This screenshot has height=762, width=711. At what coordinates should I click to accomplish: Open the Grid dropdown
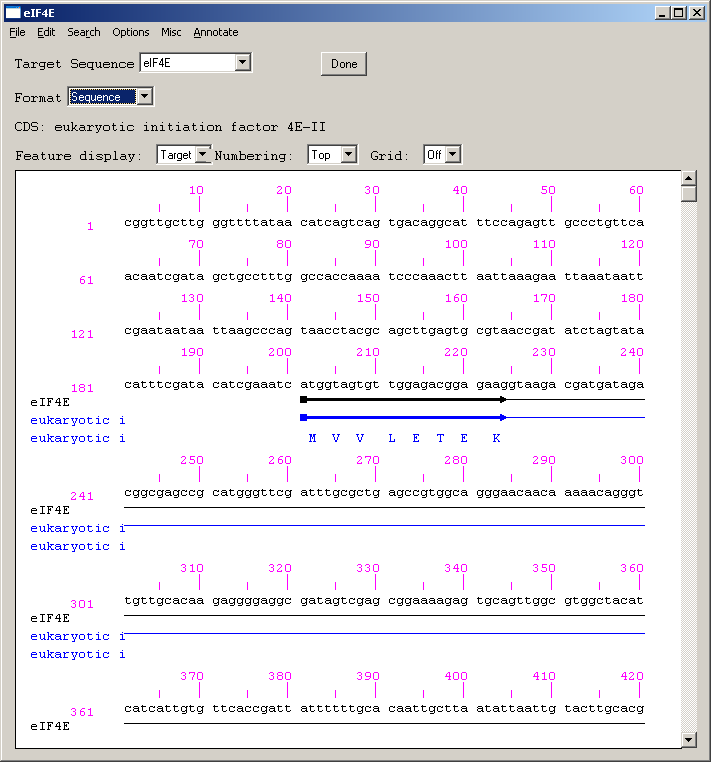pos(452,155)
